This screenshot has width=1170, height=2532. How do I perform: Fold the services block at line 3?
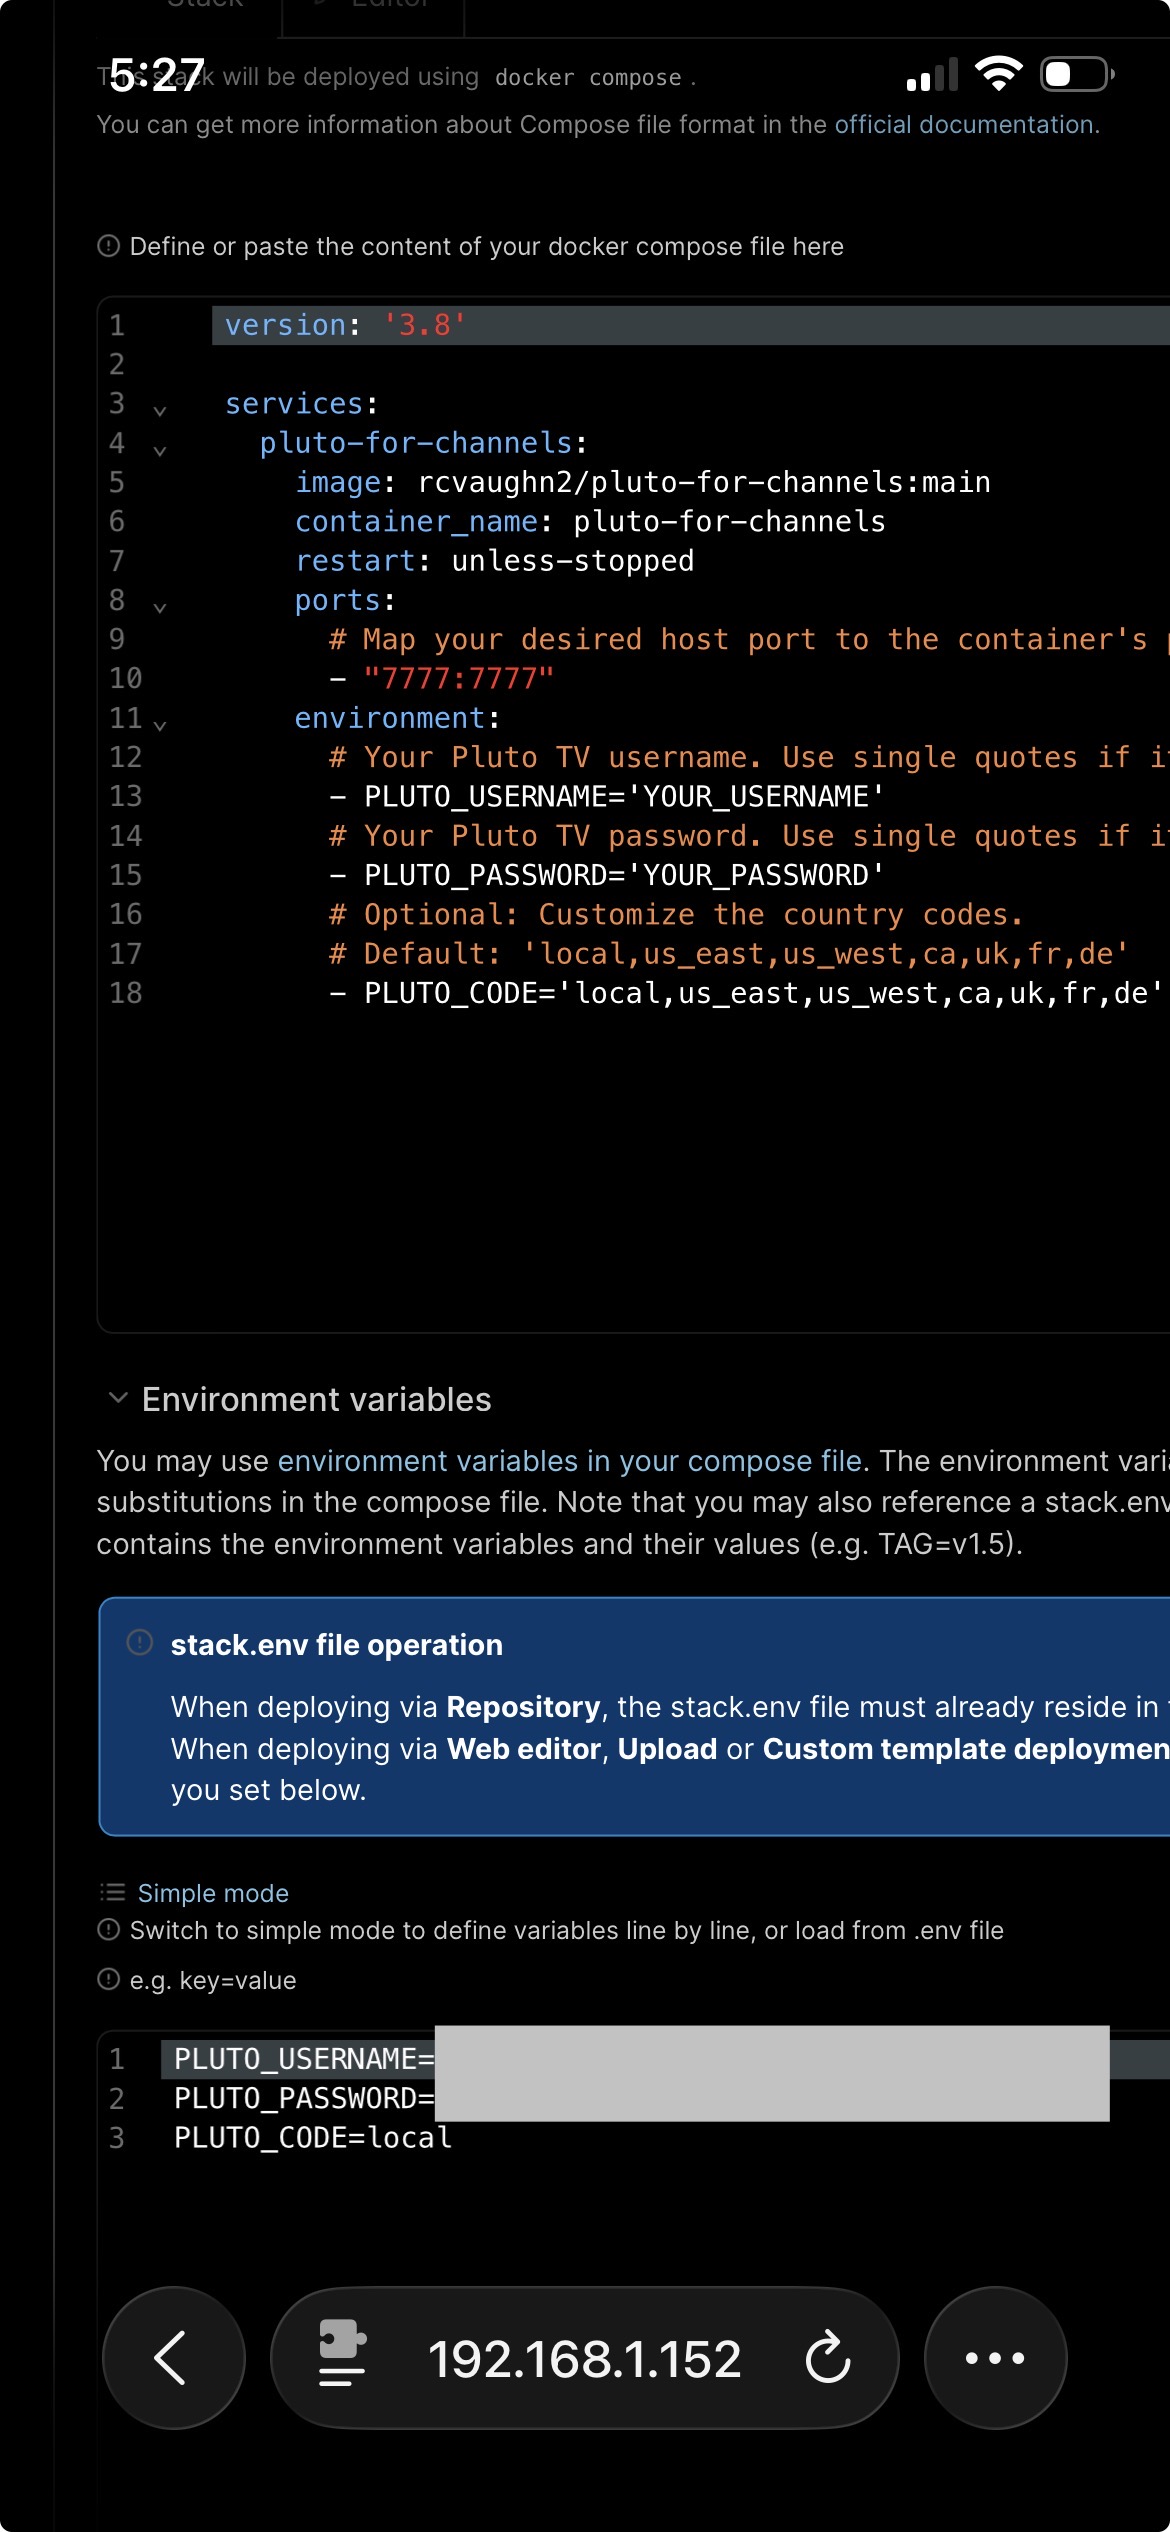click(x=160, y=410)
